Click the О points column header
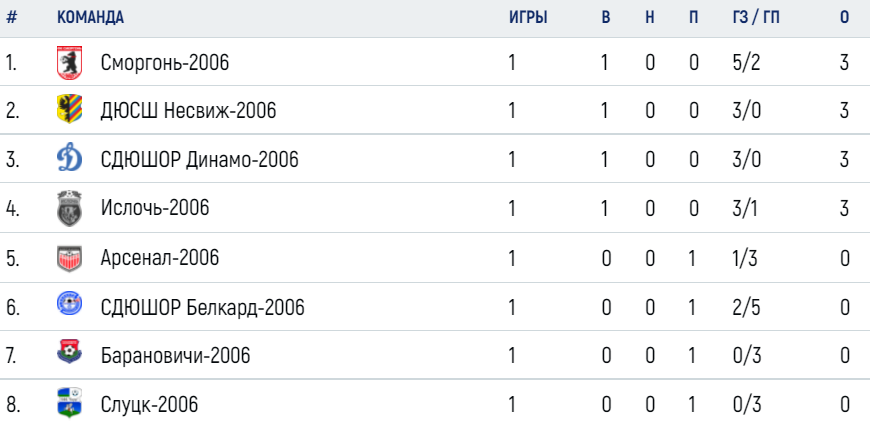Screen dimensions: 870x422 click(x=844, y=18)
